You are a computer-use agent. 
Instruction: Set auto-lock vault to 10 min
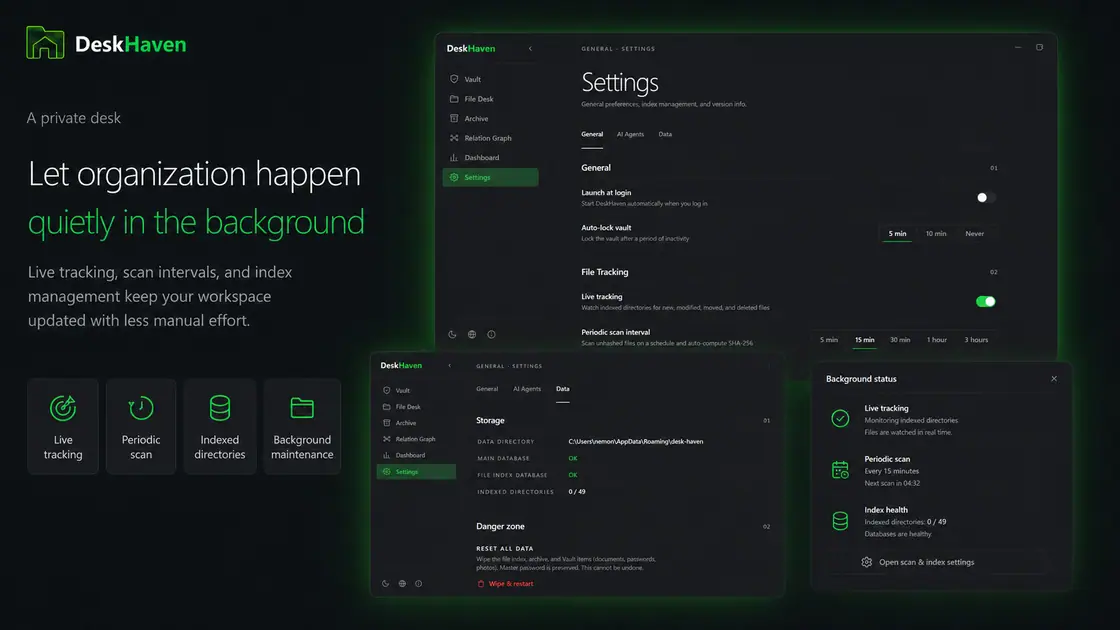click(x=936, y=234)
